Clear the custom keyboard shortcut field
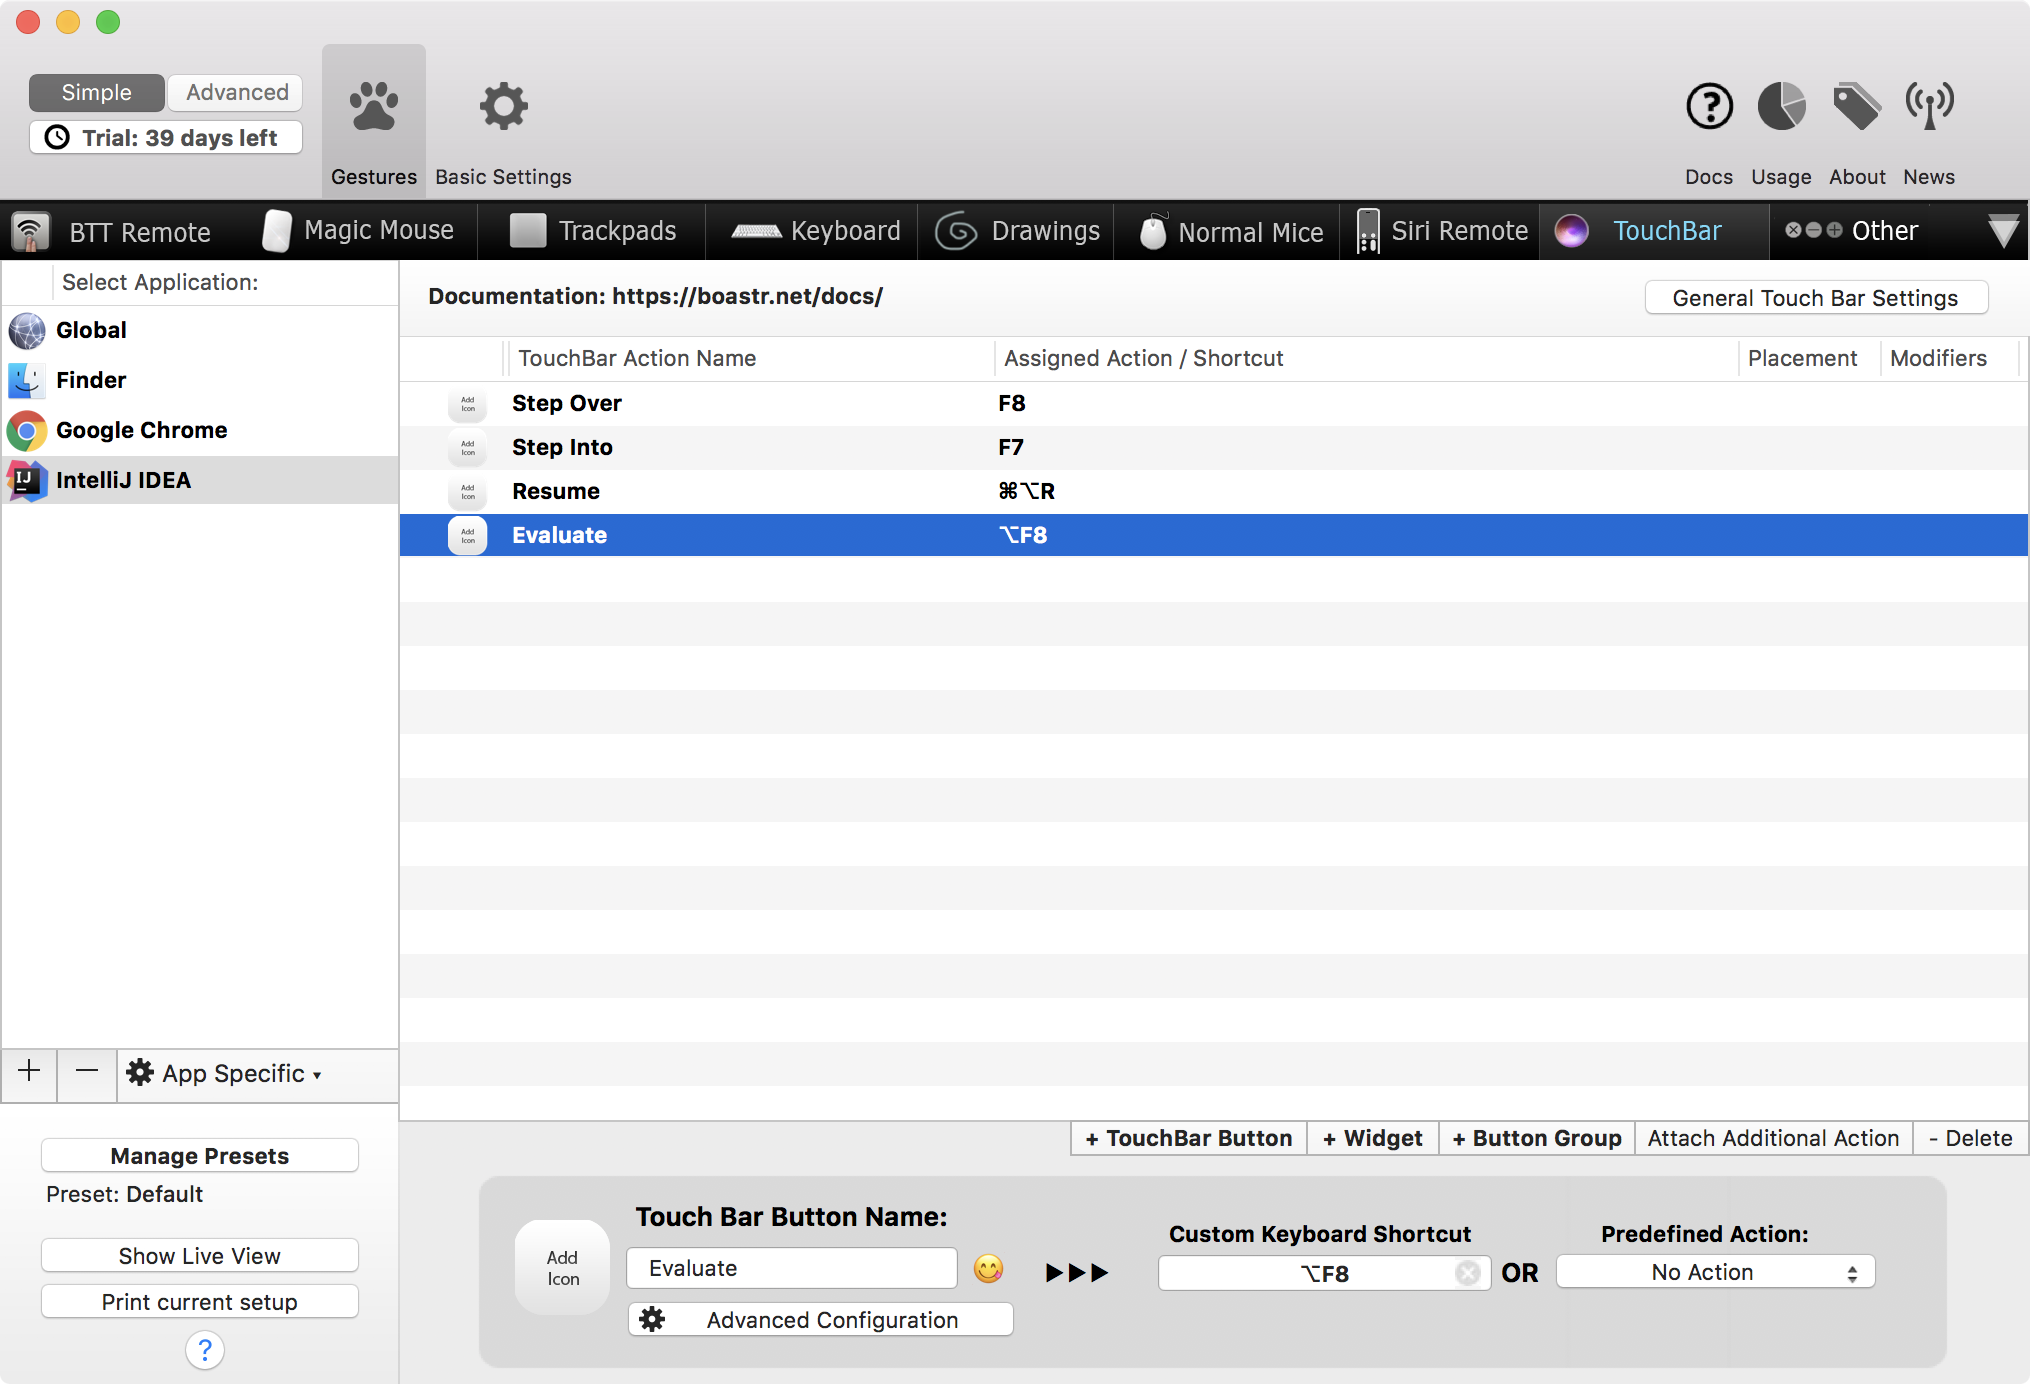The image size is (2030, 1384). [1467, 1273]
